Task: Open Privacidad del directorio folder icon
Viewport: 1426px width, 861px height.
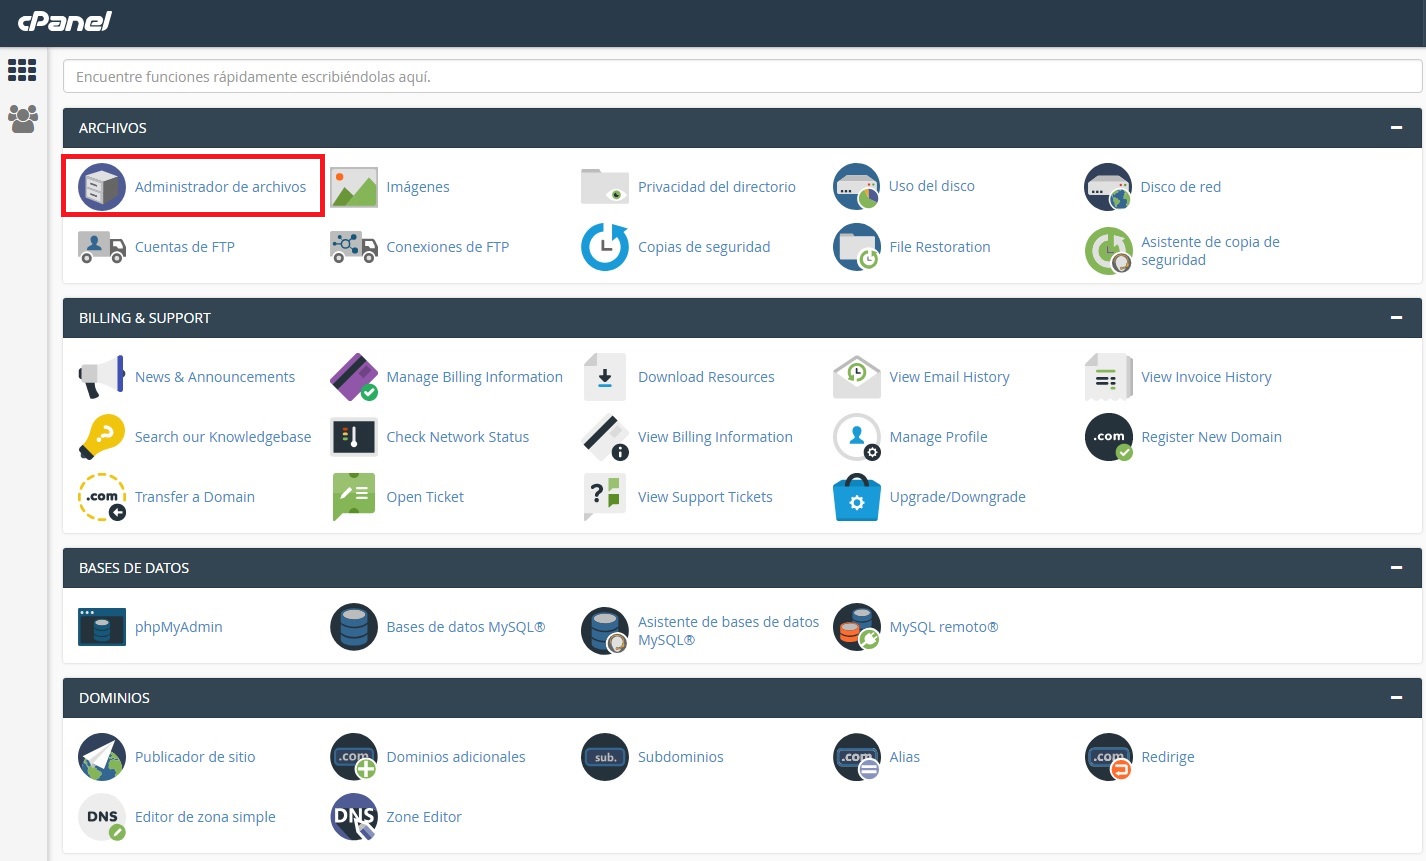Action: (605, 187)
